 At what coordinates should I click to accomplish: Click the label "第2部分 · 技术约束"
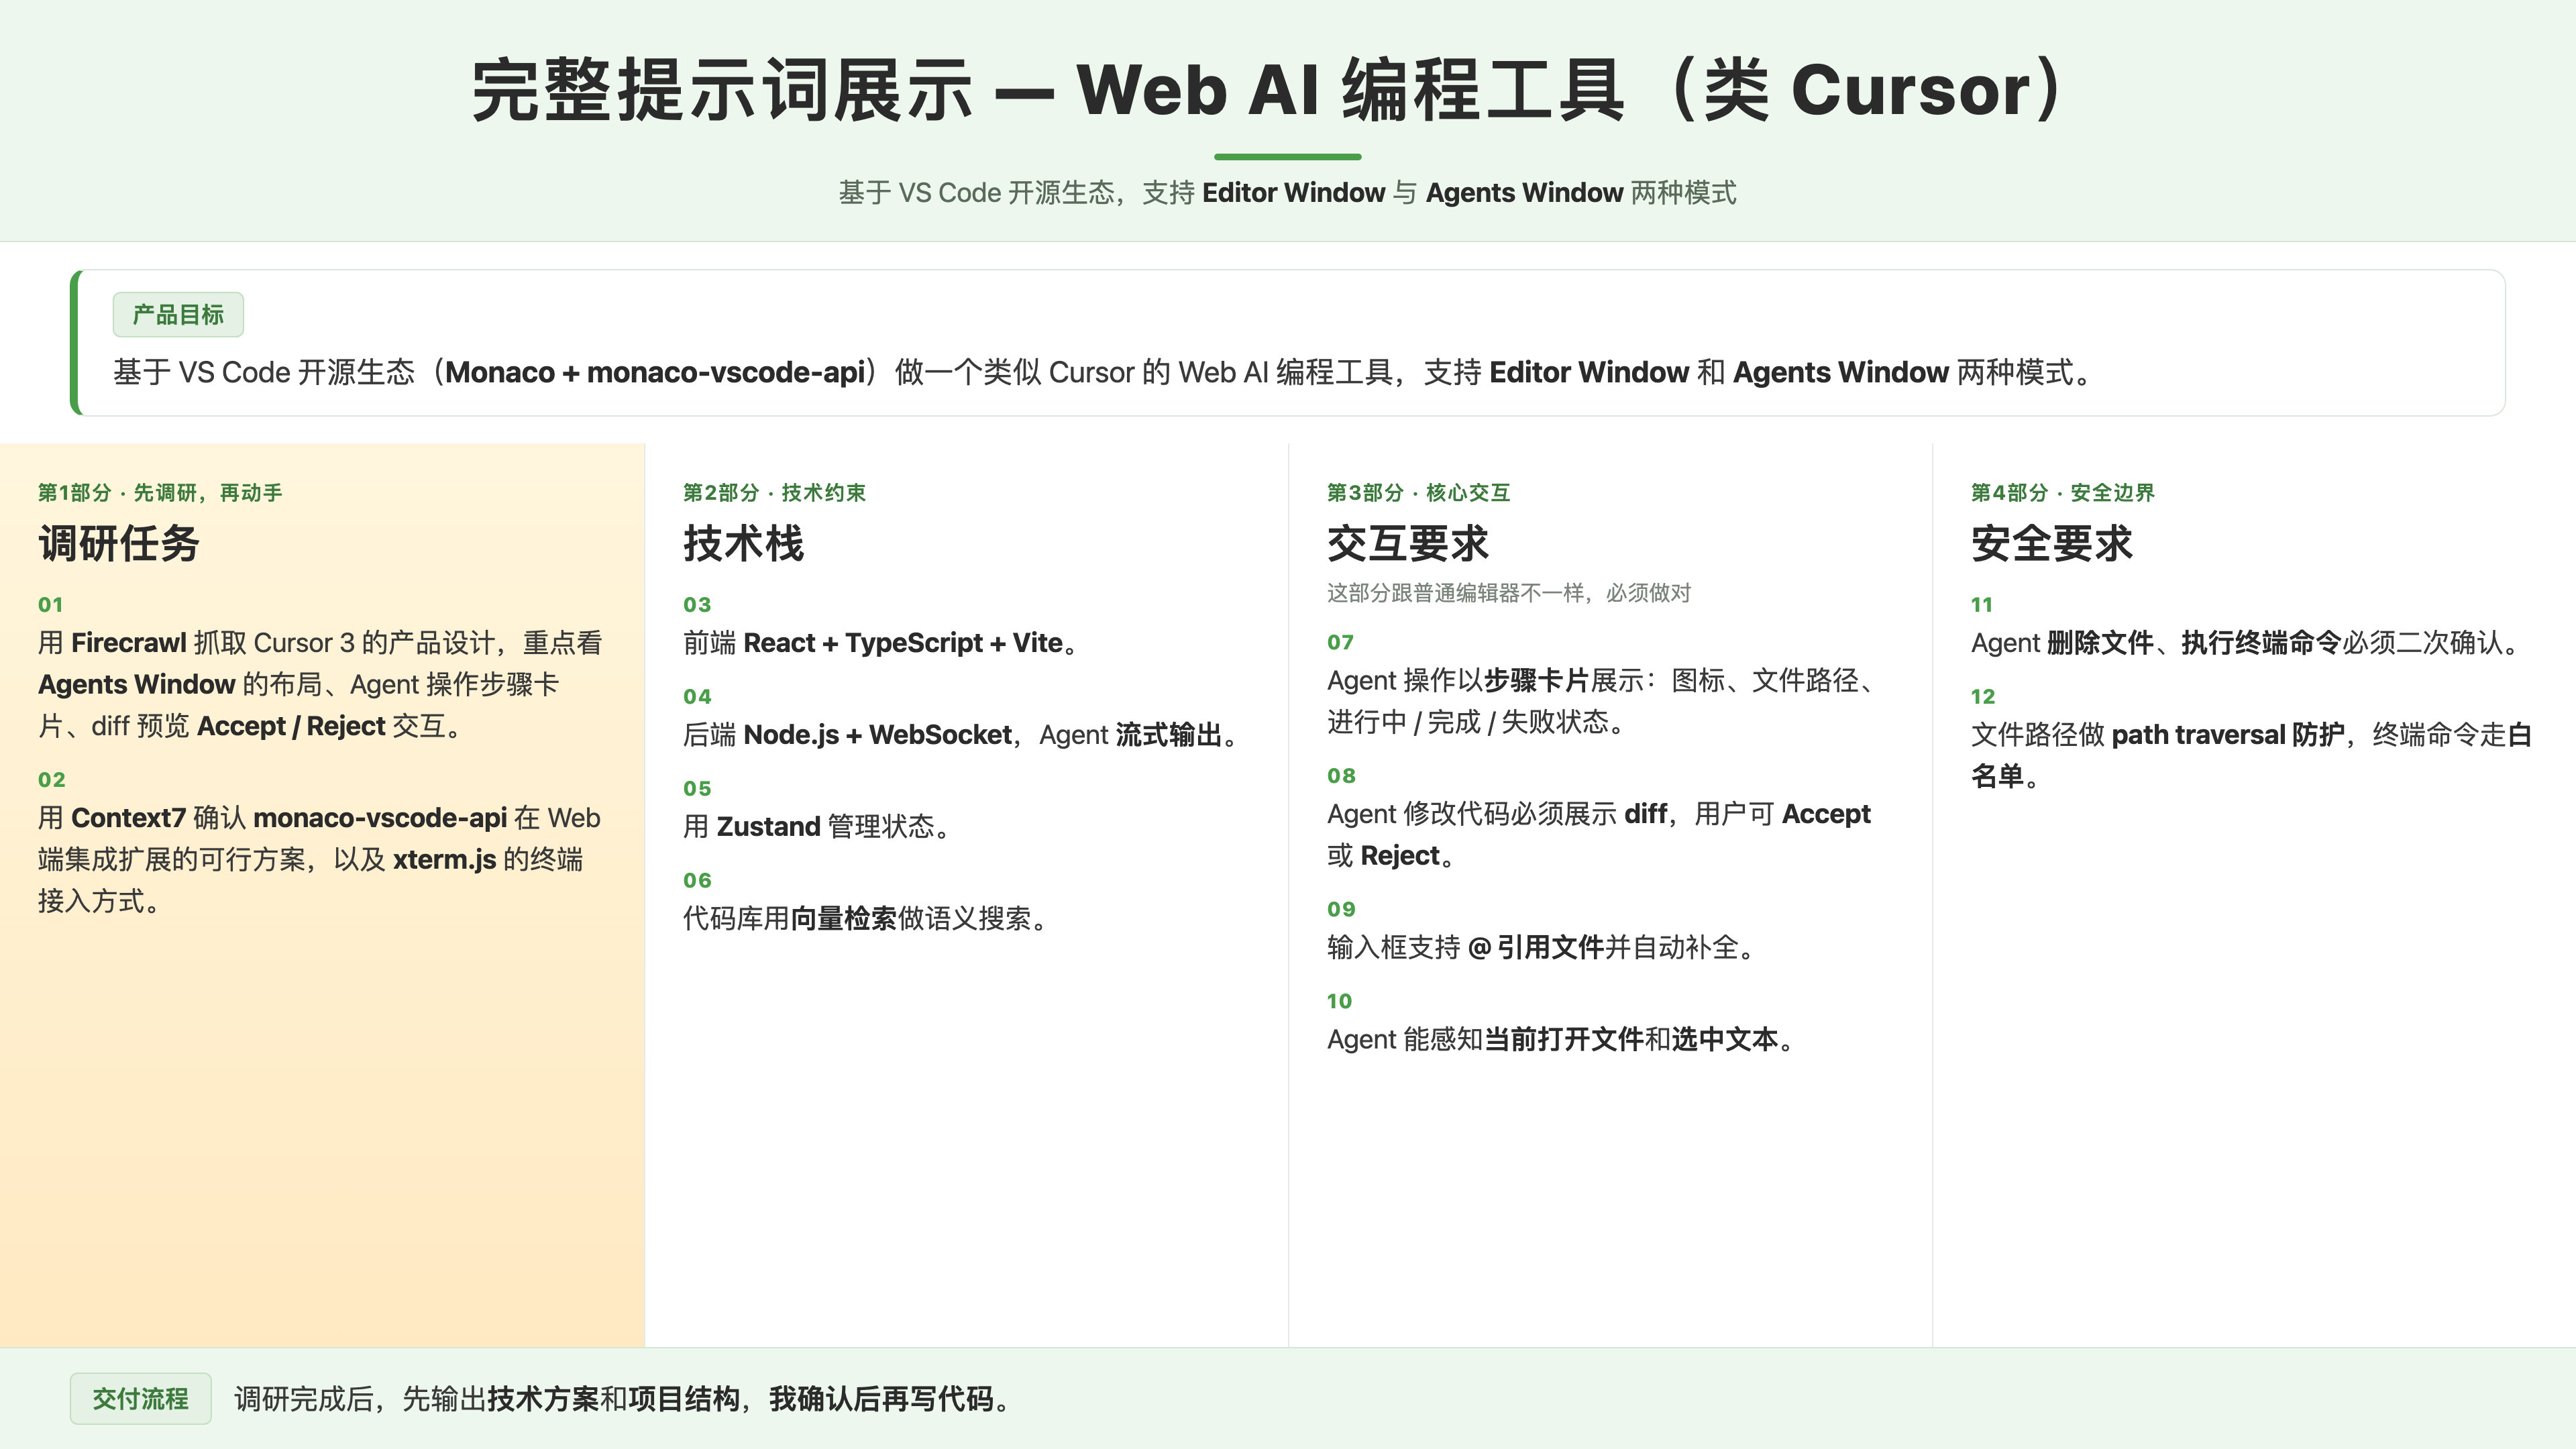click(x=774, y=492)
